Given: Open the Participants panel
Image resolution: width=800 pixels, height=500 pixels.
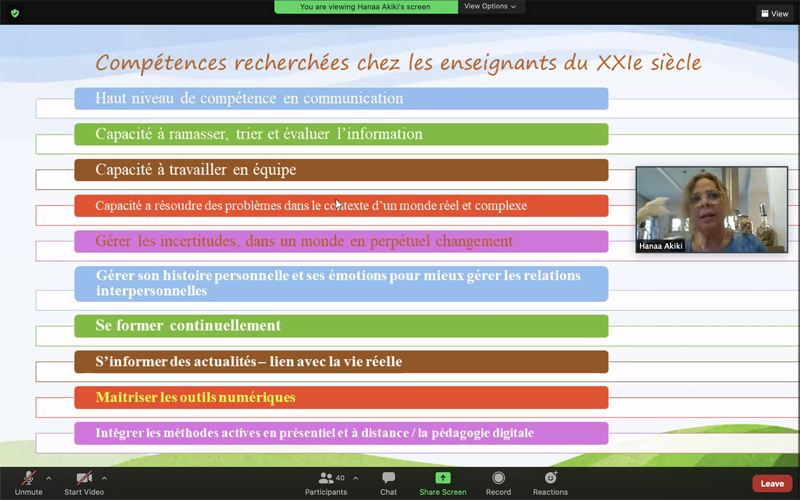Looking at the screenshot, I should point(326,483).
